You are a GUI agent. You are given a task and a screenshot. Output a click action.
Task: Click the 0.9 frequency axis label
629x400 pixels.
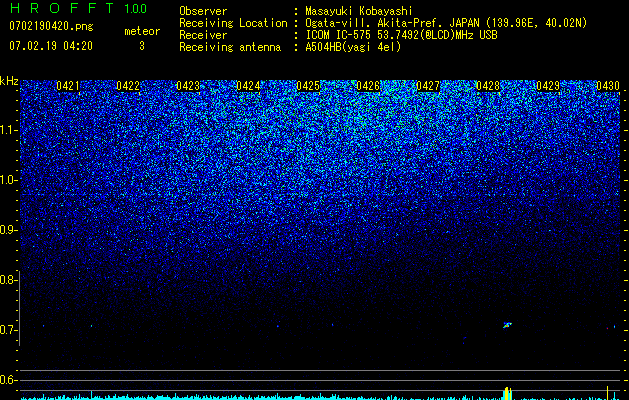(x=7, y=230)
